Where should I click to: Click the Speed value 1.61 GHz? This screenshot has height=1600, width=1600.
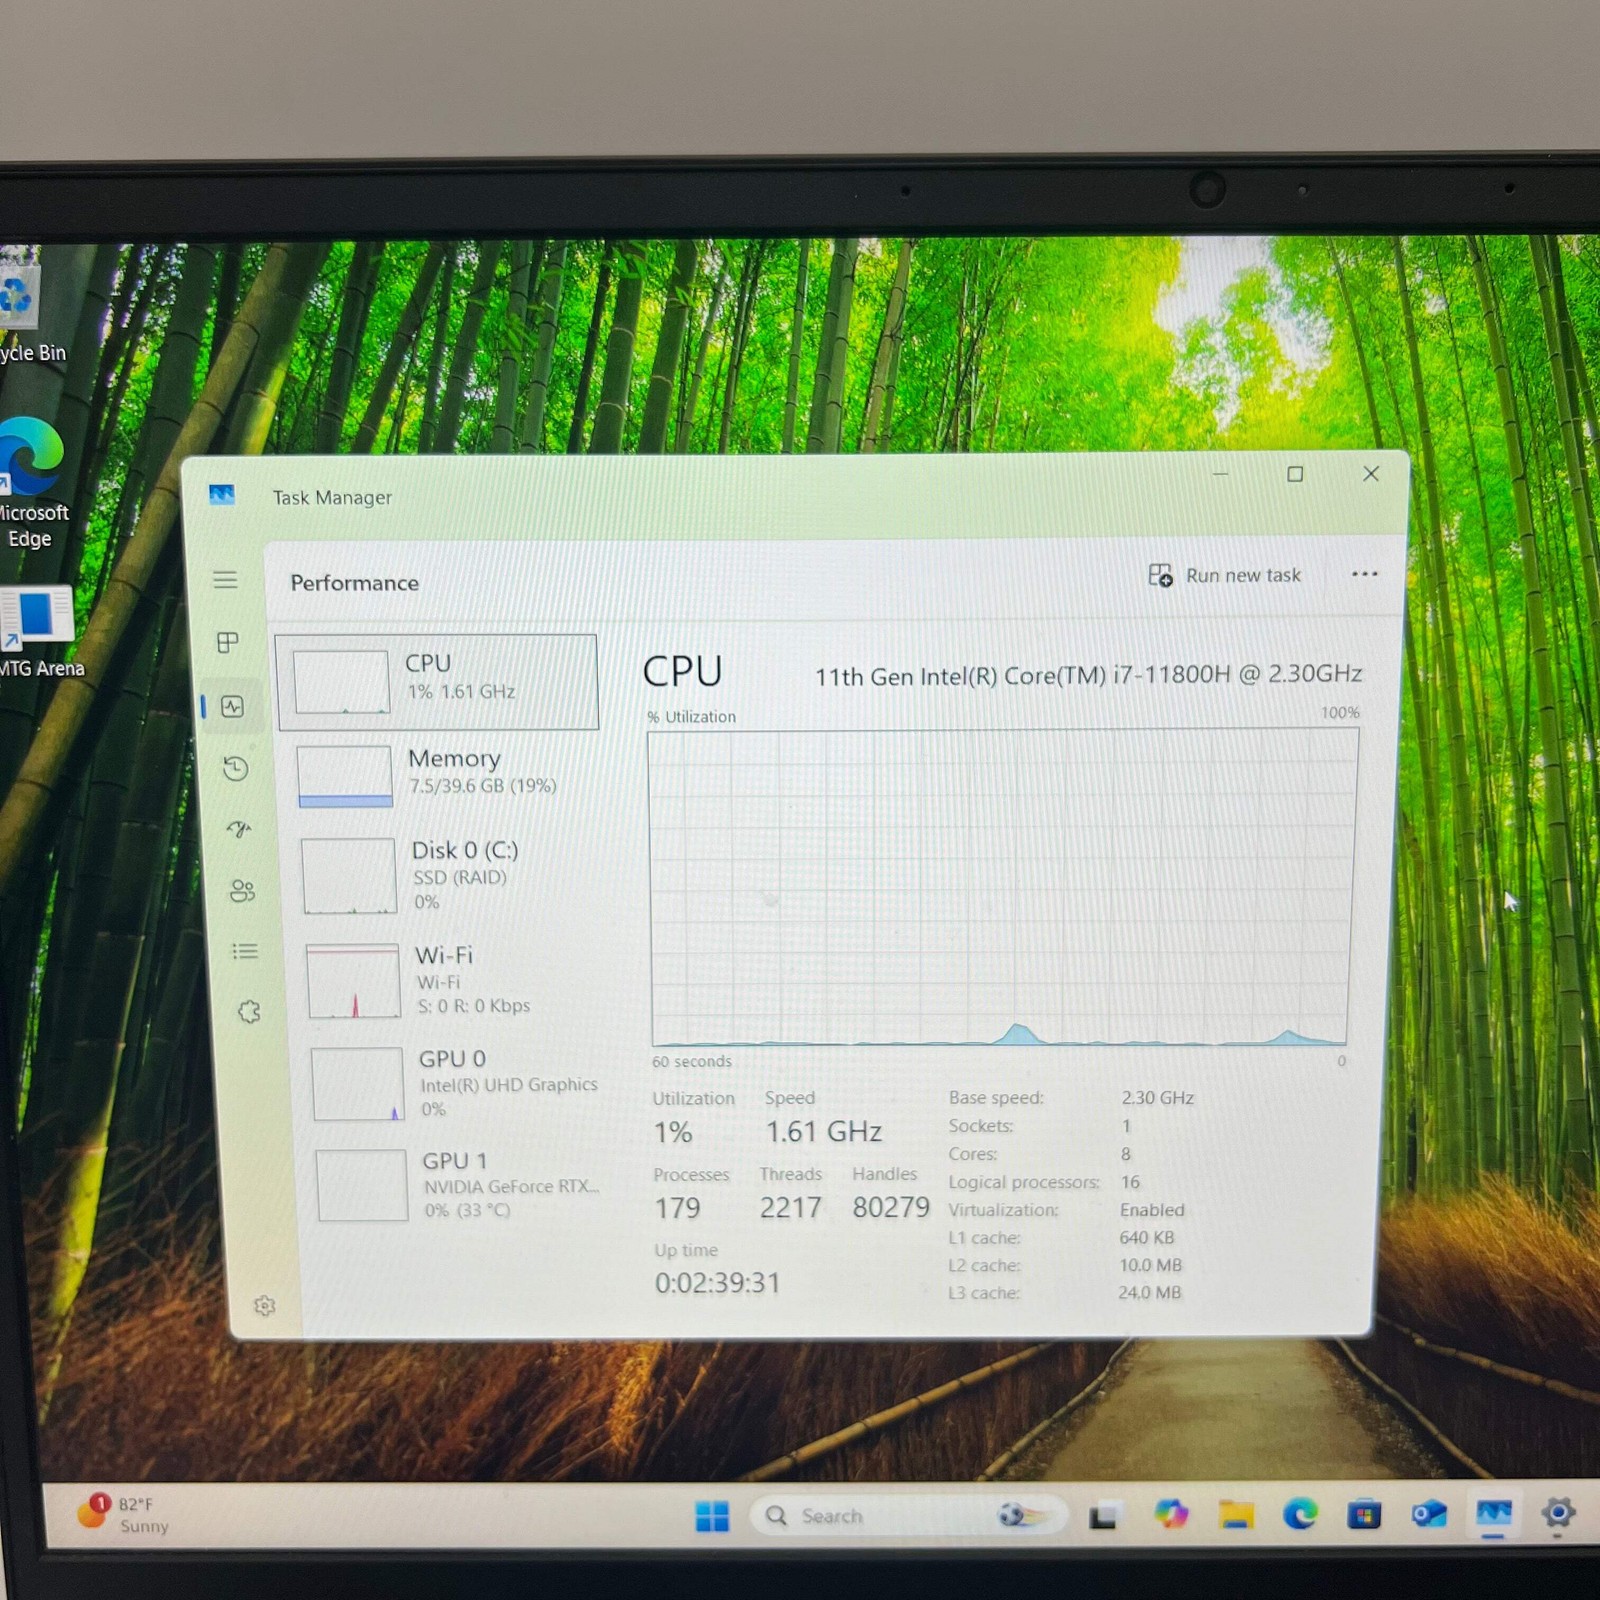coord(824,1132)
